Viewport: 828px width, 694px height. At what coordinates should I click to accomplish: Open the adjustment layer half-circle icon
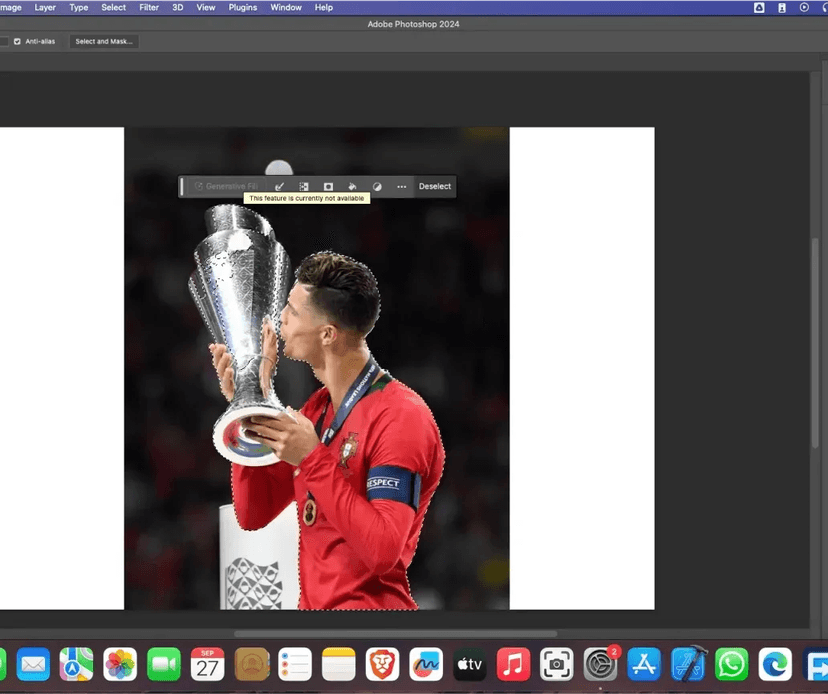[x=377, y=186]
